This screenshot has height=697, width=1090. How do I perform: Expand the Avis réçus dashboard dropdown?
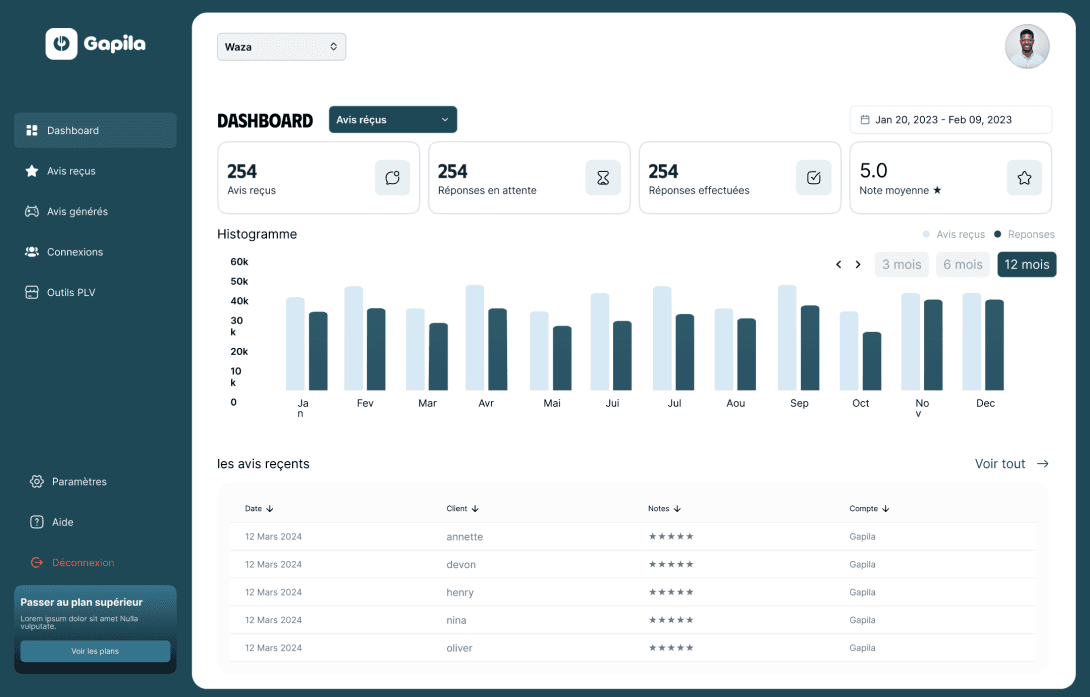(x=393, y=120)
